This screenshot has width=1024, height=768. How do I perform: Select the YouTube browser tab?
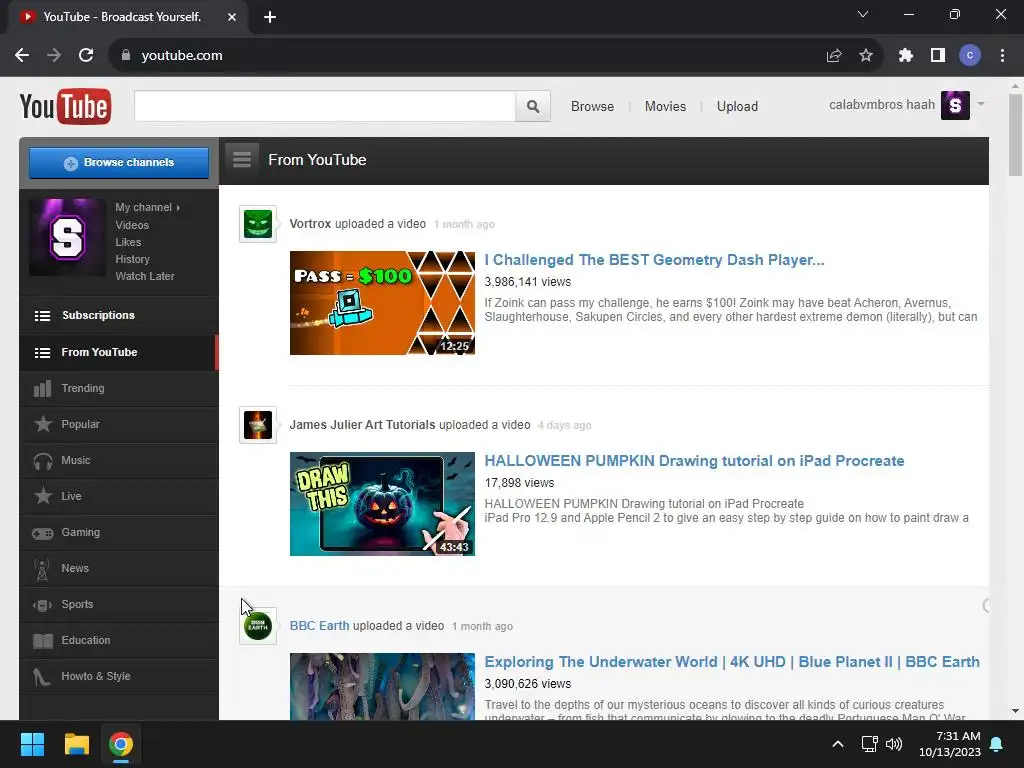tap(128, 17)
